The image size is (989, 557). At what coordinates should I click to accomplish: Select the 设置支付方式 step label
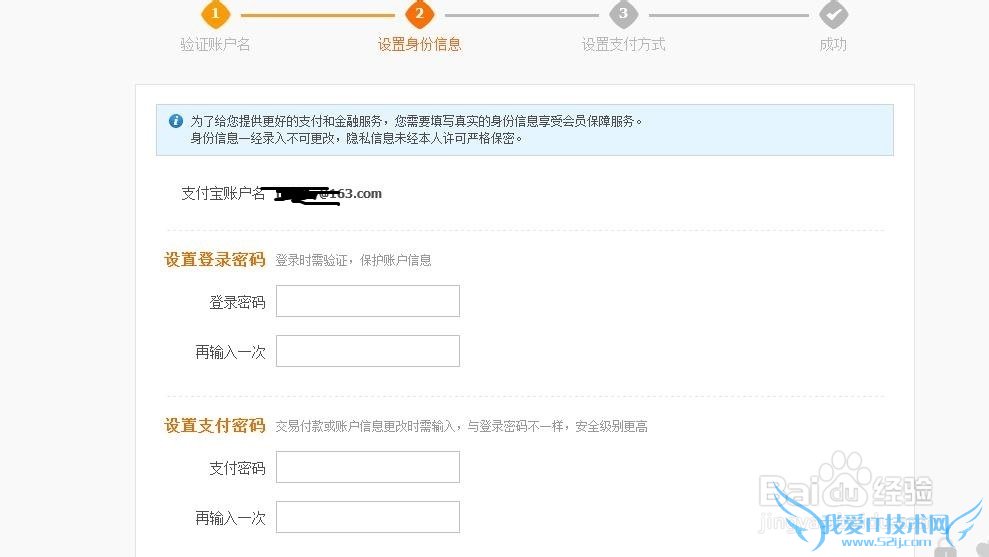tap(623, 44)
